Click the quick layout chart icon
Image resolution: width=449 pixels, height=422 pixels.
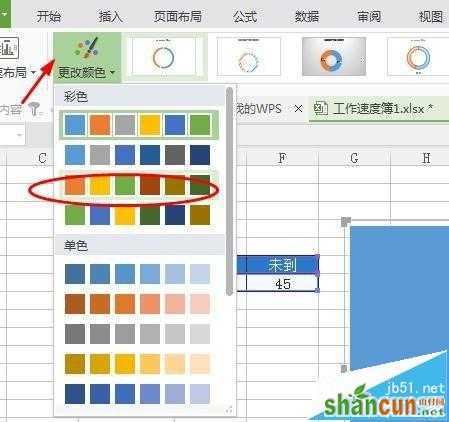point(8,49)
